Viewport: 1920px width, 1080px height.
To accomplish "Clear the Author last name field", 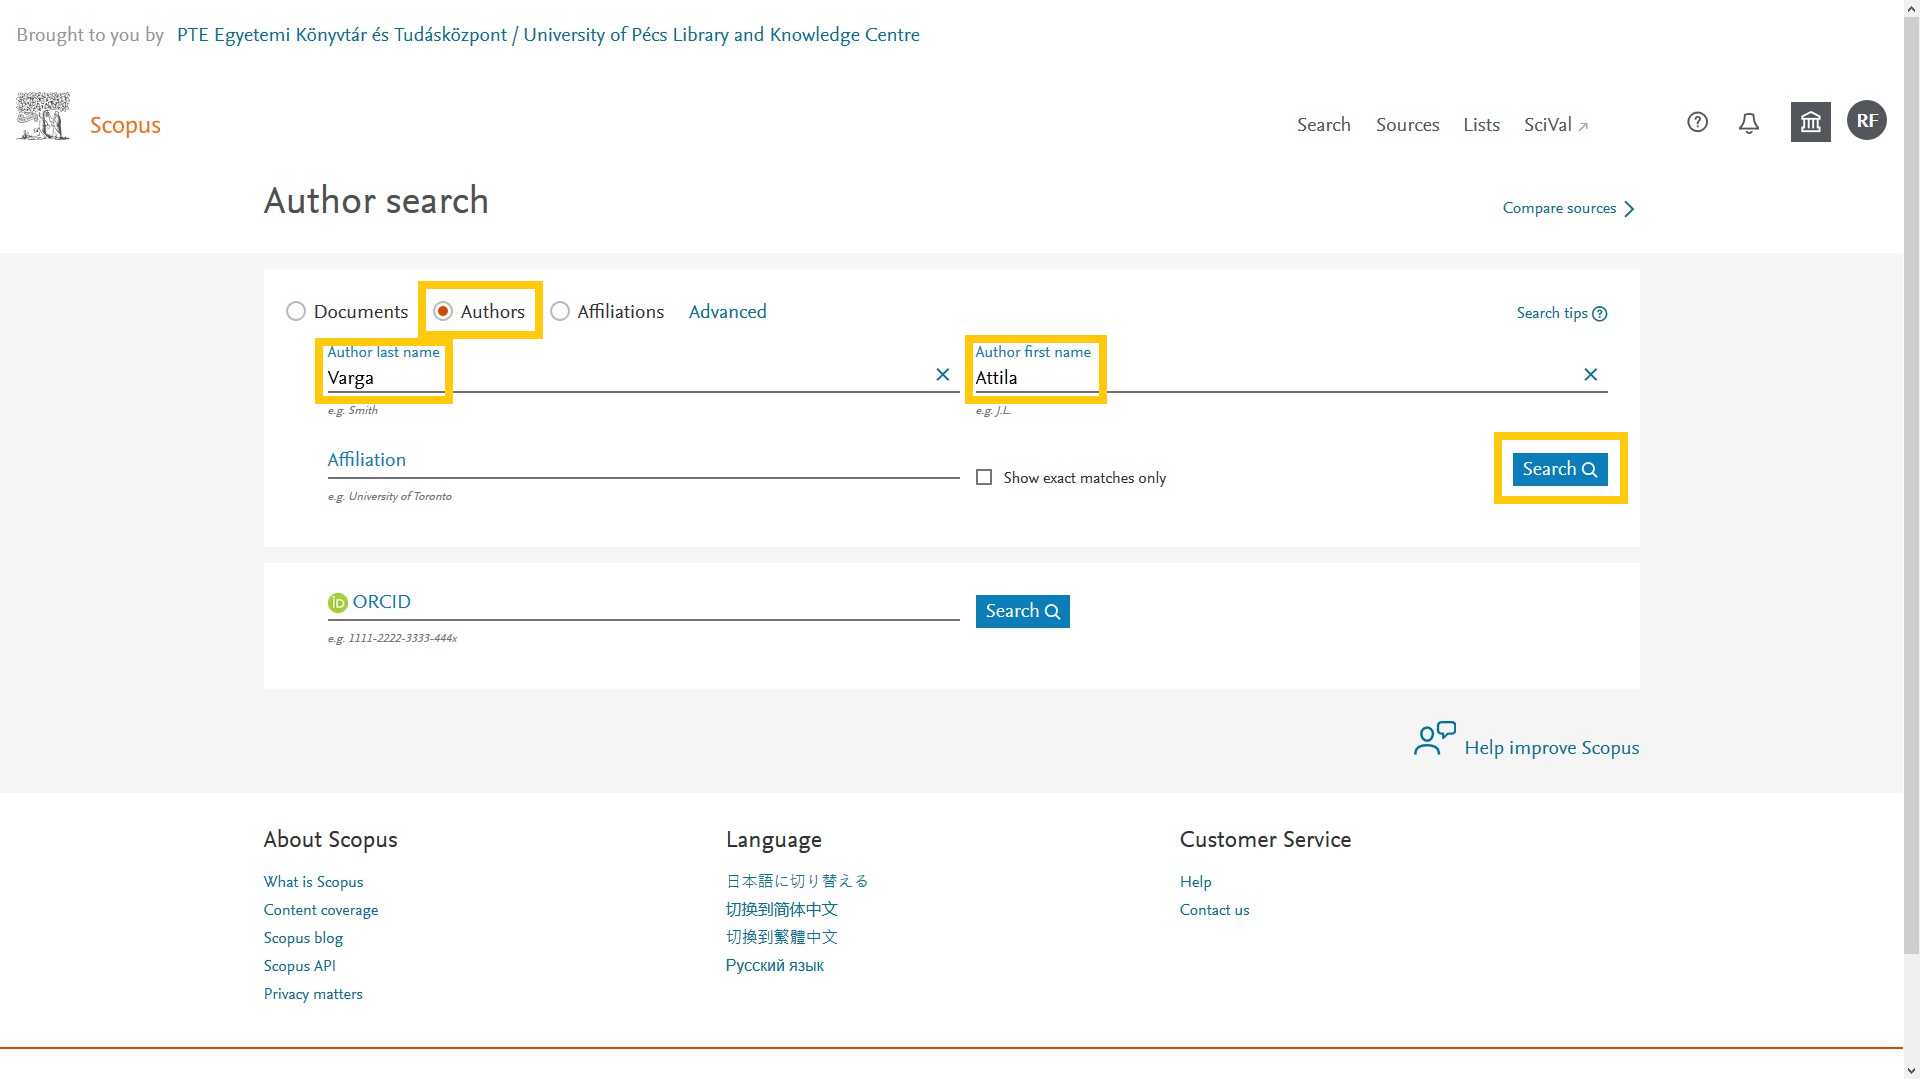I will pos(942,374).
